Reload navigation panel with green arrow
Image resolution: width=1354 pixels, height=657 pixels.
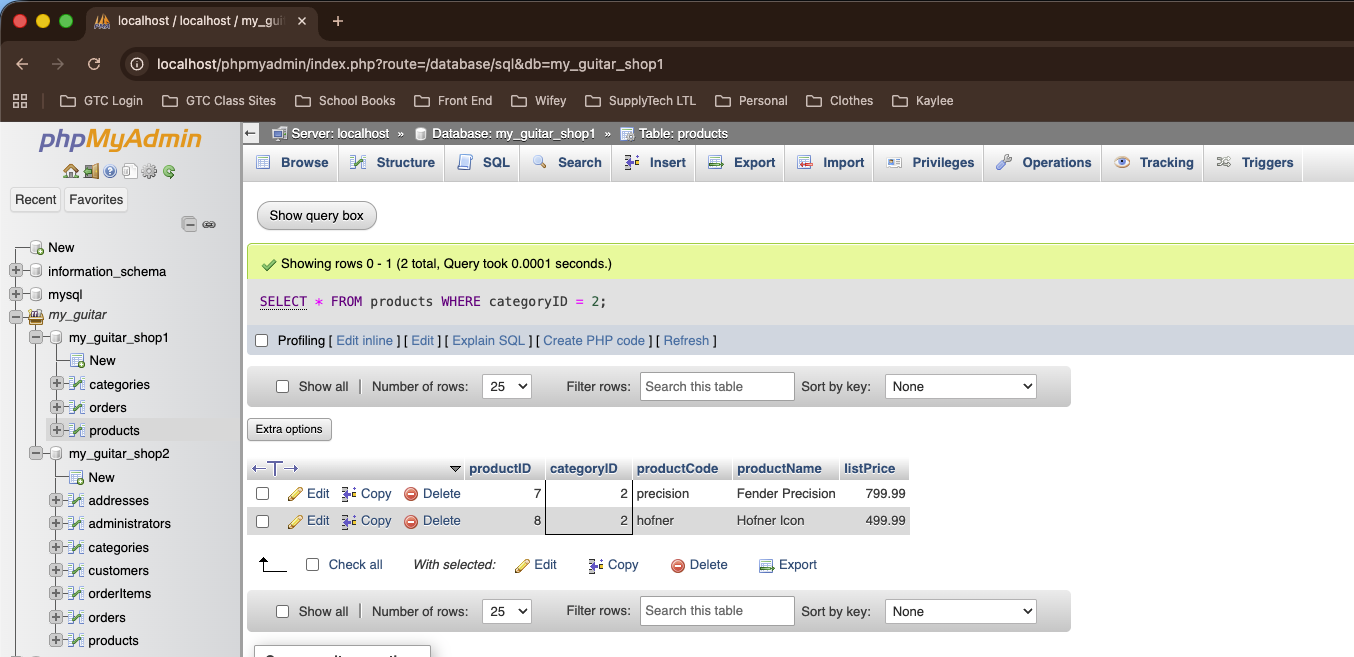[x=169, y=171]
